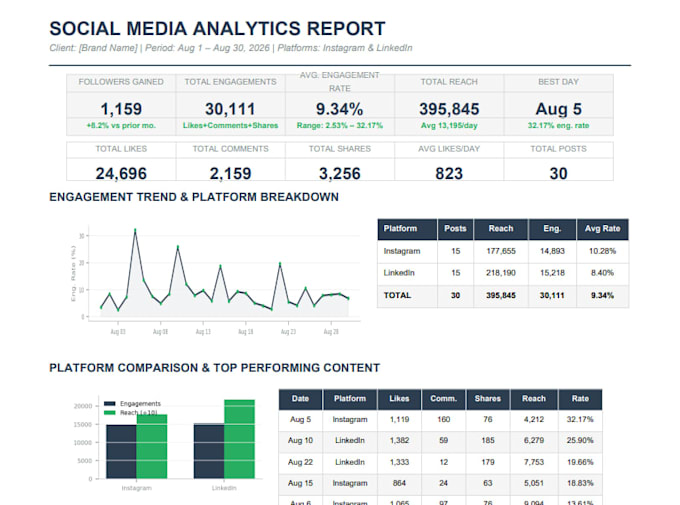Click the 7,753 reach cell for Aug 22

[x=534, y=462]
